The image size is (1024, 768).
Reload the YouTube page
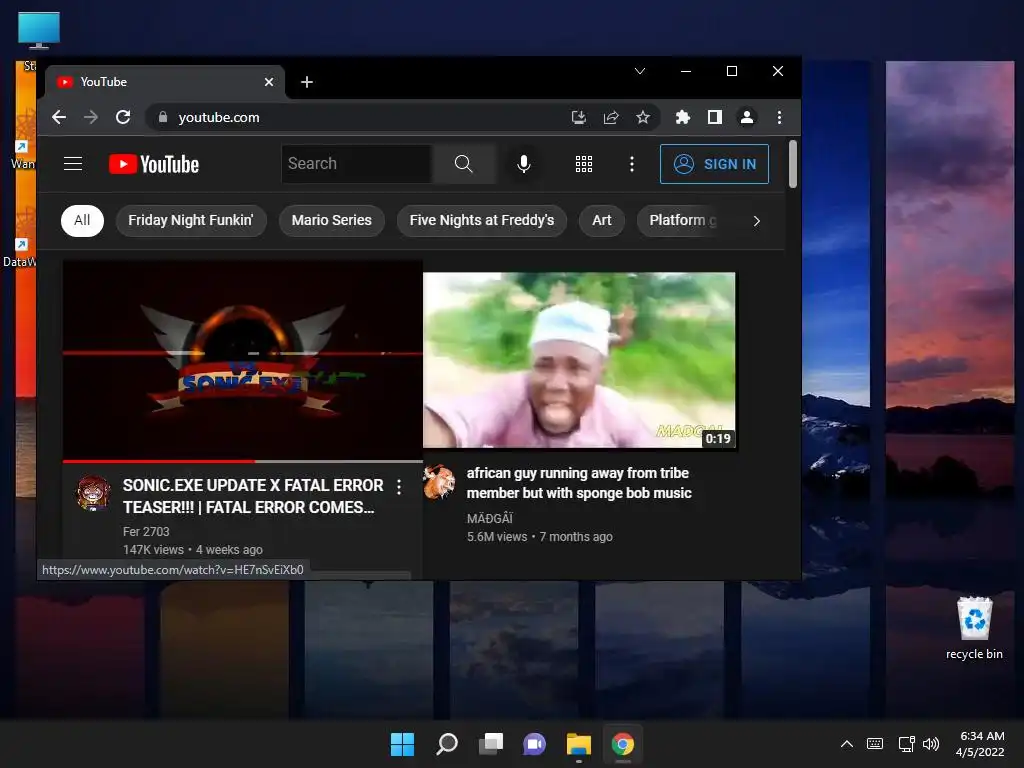(x=123, y=118)
